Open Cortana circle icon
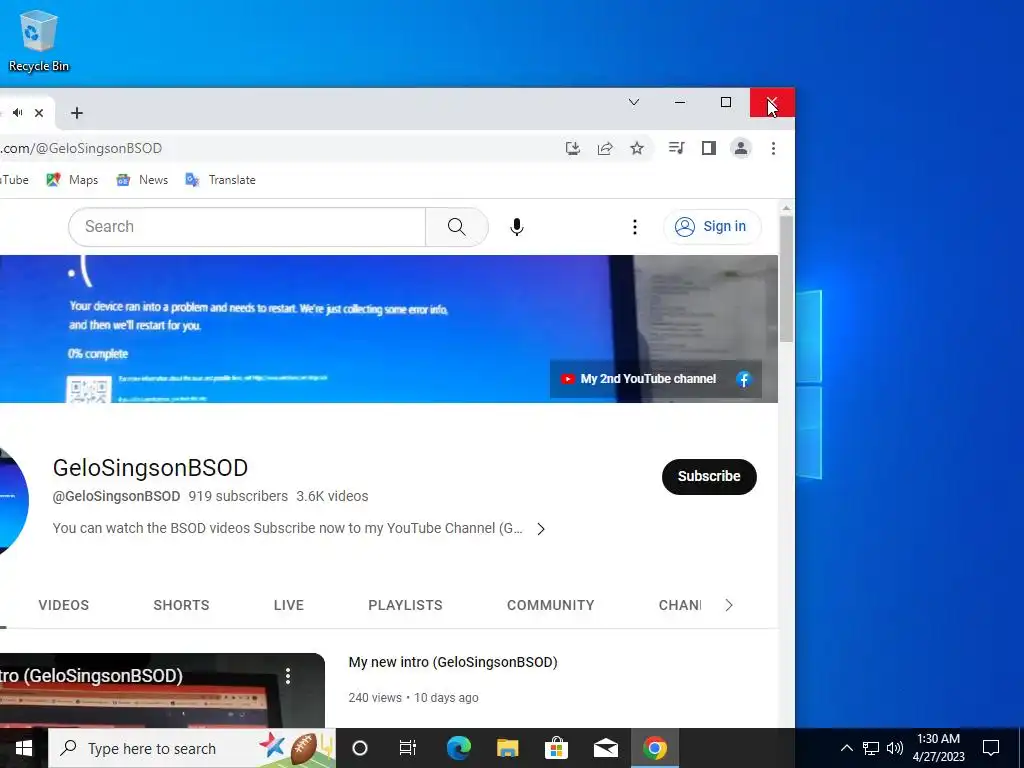Screen dimensions: 1024x768 coord(360,748)
